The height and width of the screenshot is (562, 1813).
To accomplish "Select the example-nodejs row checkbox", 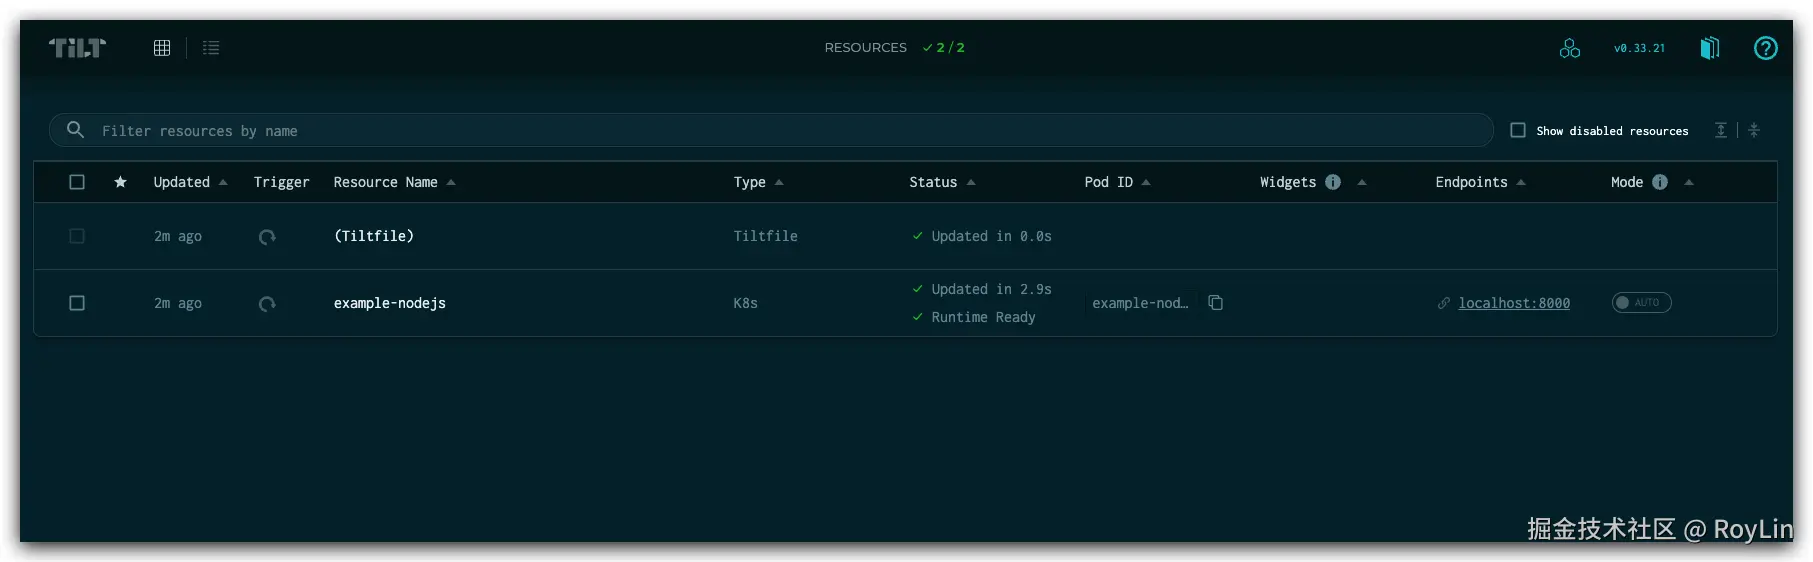I will [x=77, y=303].
